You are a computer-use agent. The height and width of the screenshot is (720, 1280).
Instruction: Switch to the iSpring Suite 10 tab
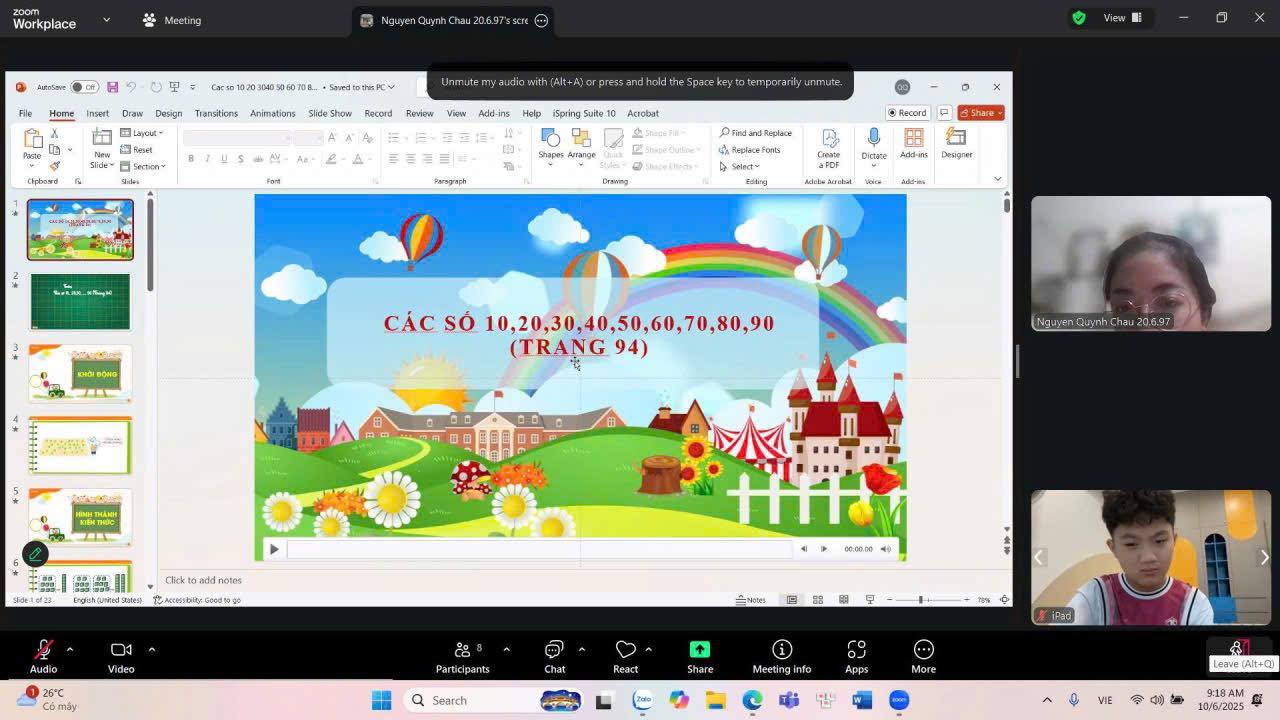pos(584,113)
